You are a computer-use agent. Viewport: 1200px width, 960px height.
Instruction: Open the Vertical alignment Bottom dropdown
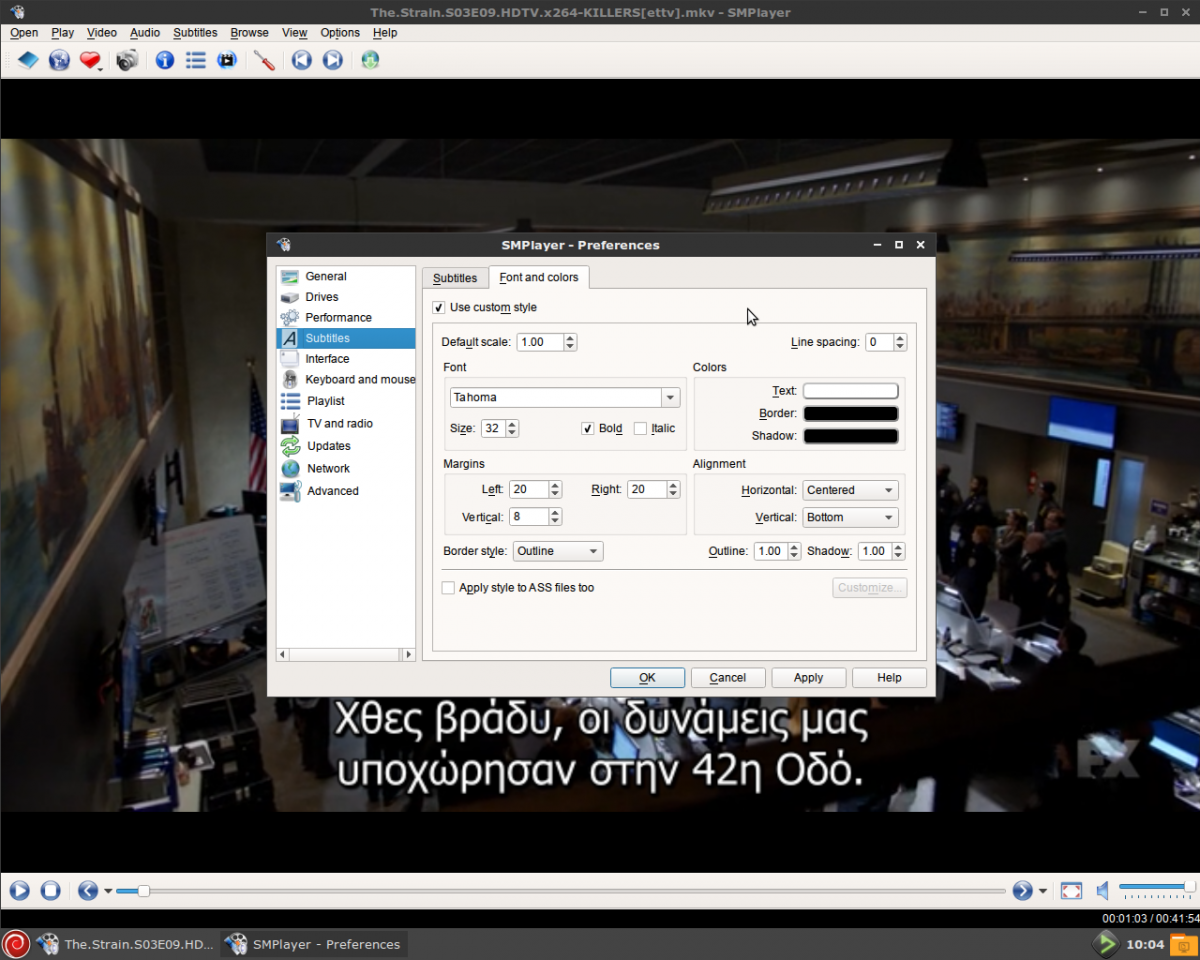click(851, 518)
